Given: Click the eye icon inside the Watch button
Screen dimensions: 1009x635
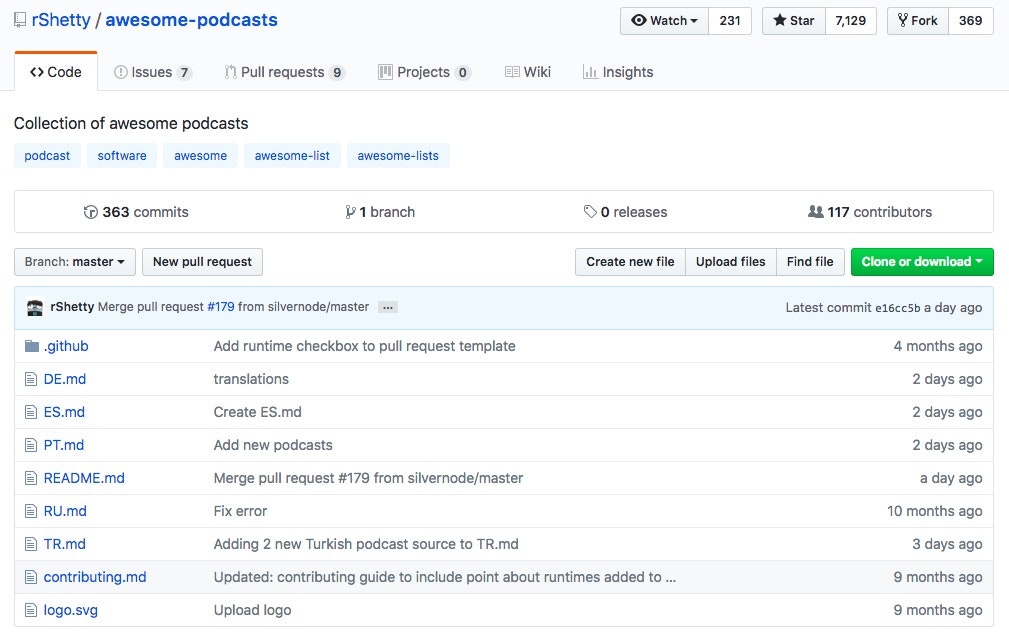Looking at the screenshot, I should pyautogui.click(x=639, y=20).
